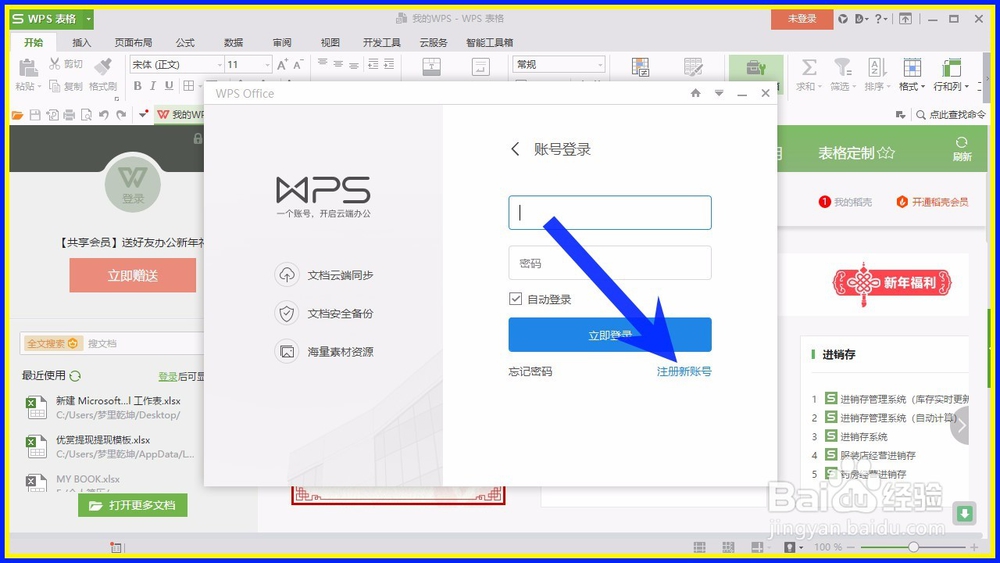Open the font size dropdown showing 11
Viewport: 1000px width, 563px height.
click(267, 64)
